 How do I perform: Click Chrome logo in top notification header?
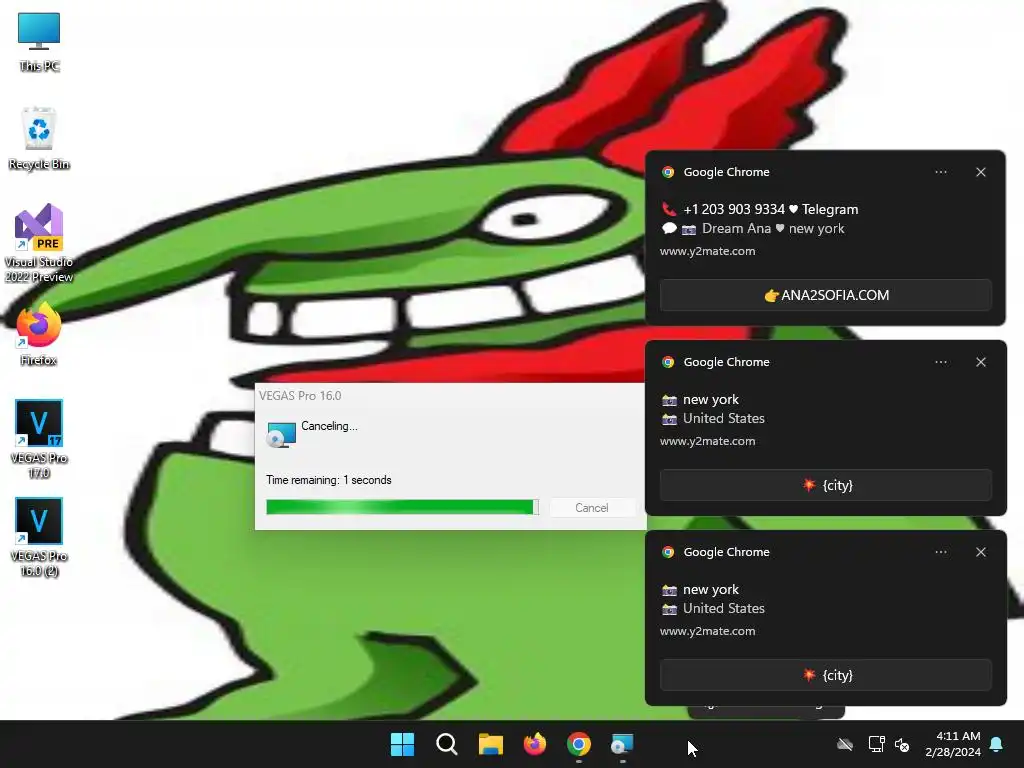[668, 172]
